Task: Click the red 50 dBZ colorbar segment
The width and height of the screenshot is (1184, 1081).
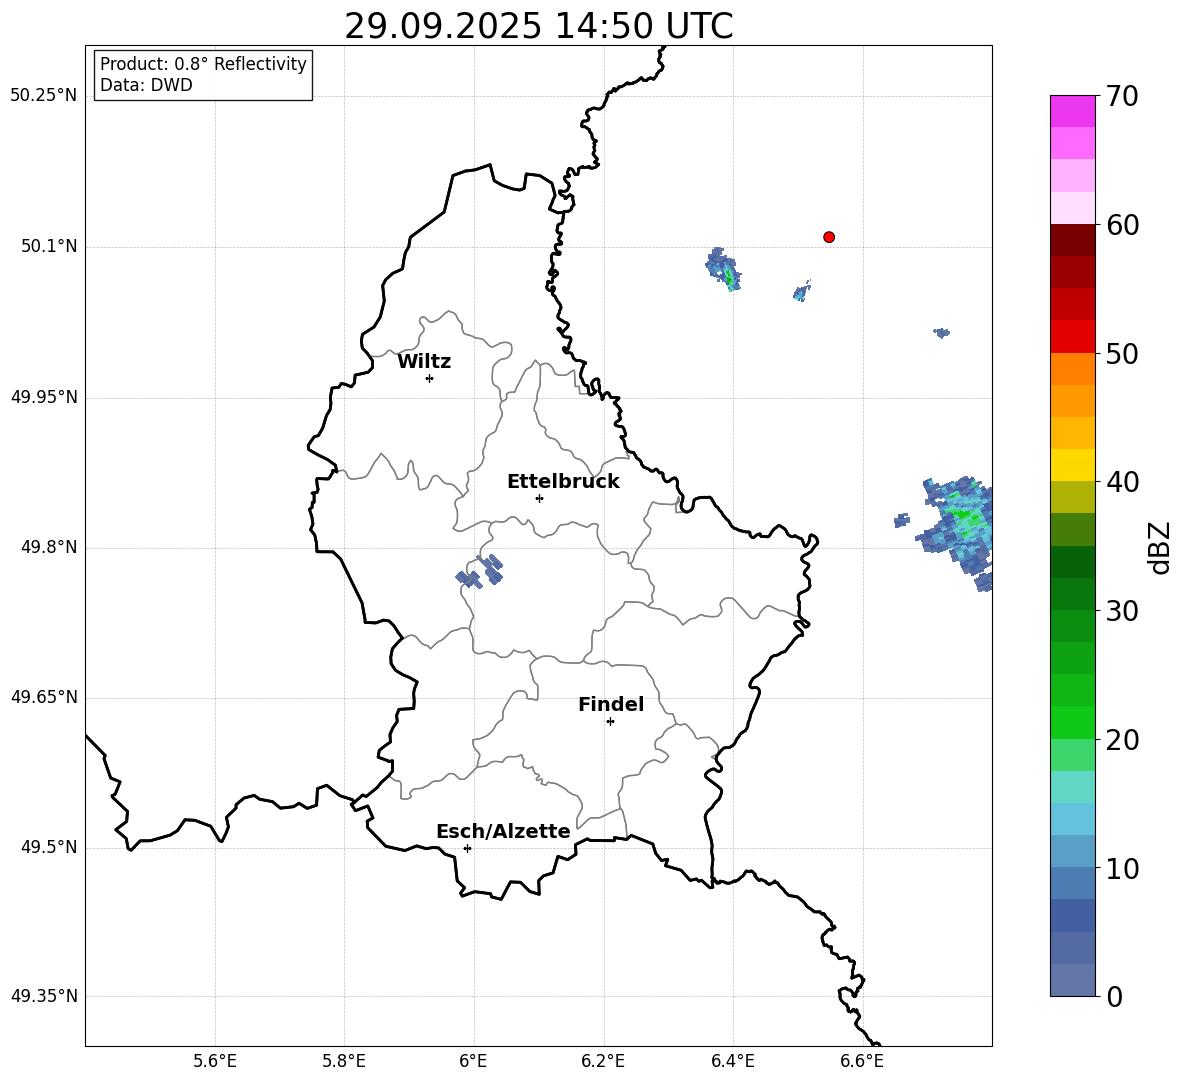Action: [1072, 337]
